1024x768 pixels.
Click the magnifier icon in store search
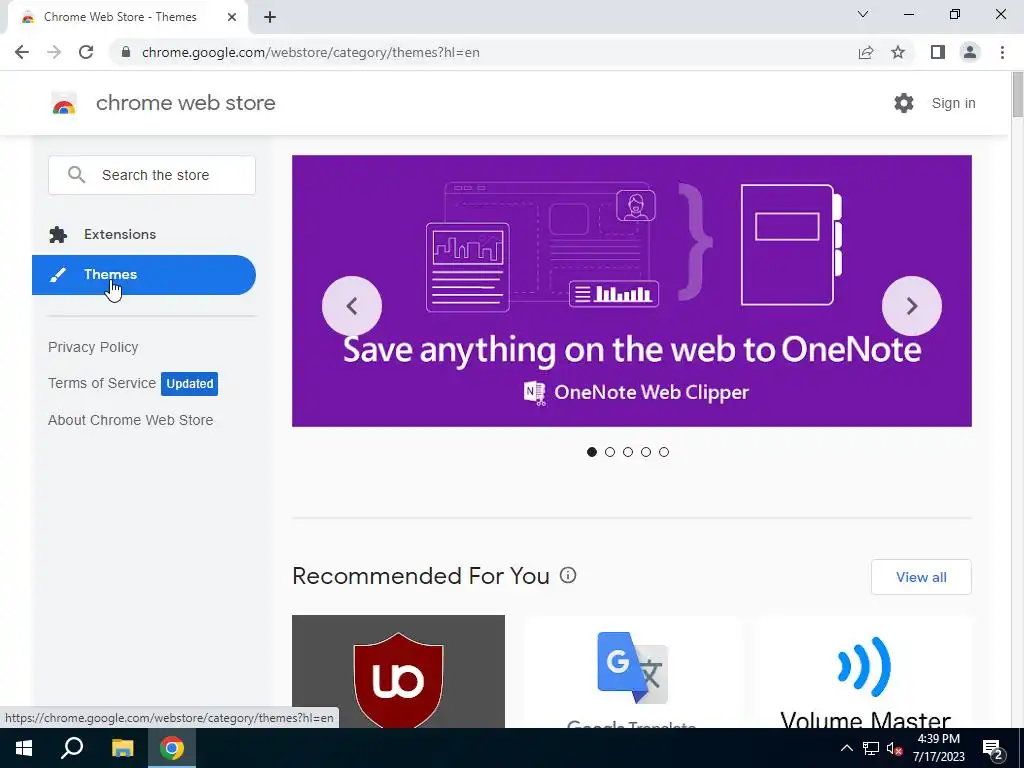tap(76, 174)
